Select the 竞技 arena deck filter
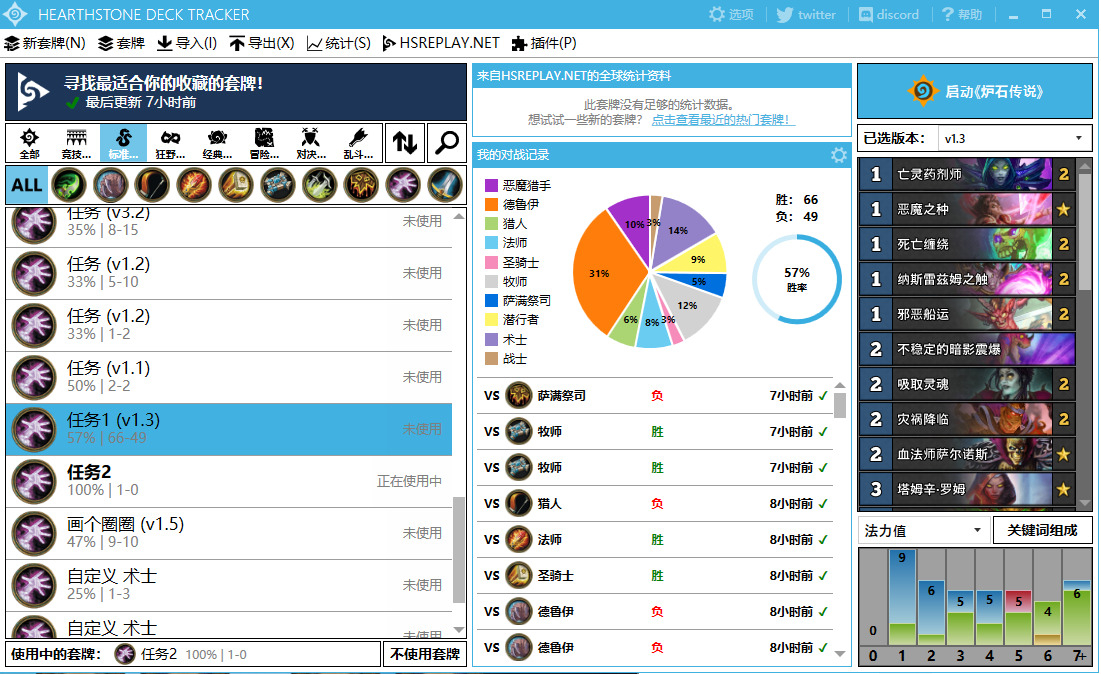 [76, 143]
